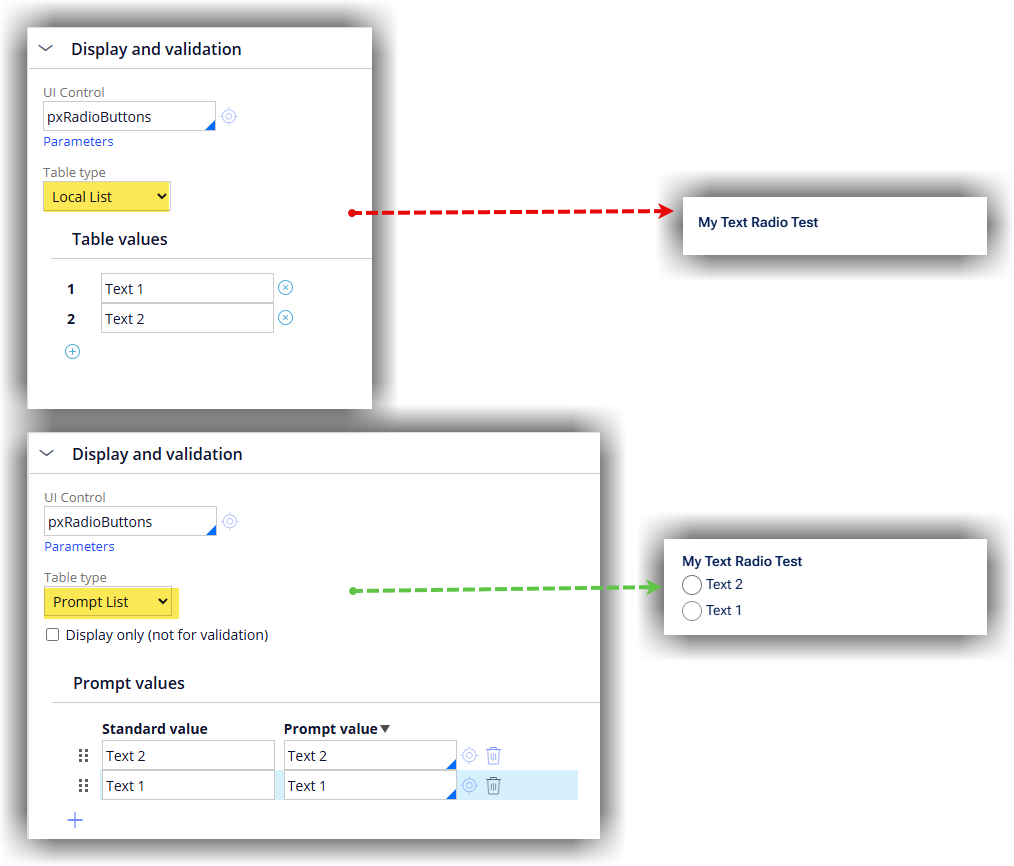Open the Prompt List table type dropdown

(x=108, y=602)
